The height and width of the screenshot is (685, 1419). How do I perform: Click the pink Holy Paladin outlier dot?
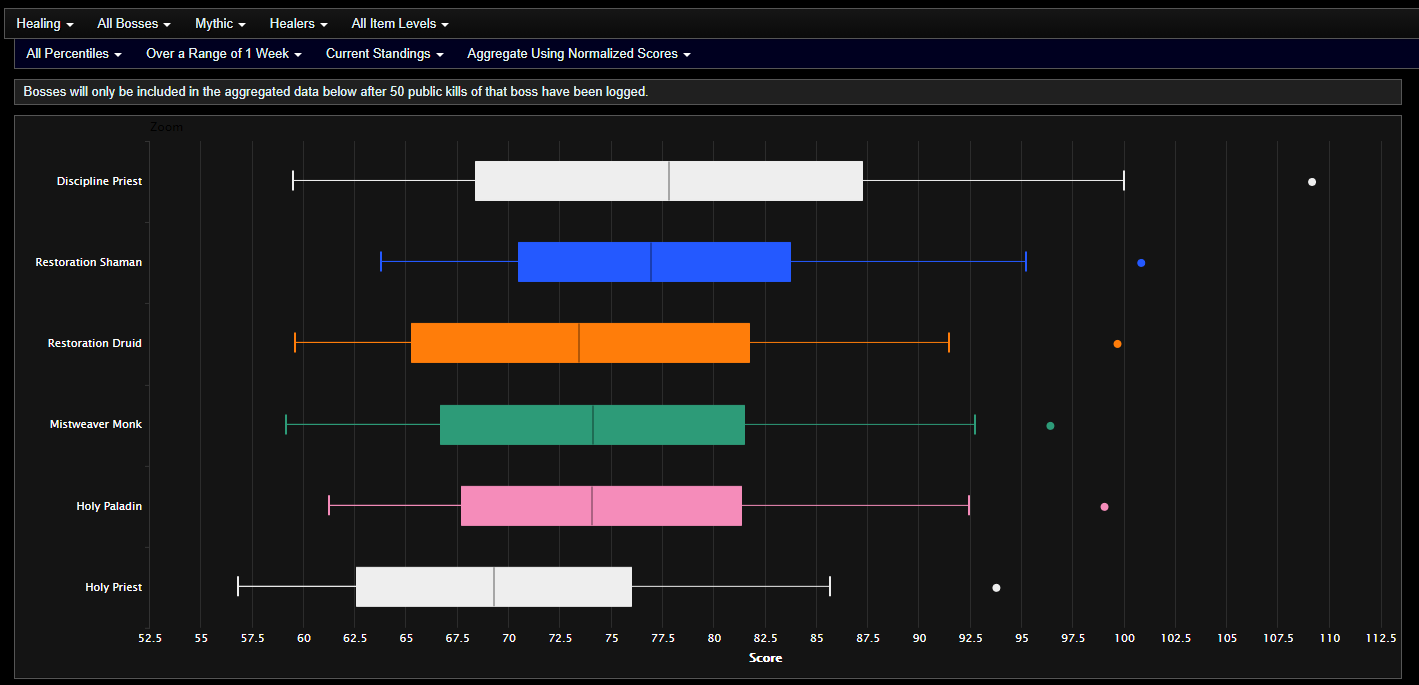pos(1103,506)
